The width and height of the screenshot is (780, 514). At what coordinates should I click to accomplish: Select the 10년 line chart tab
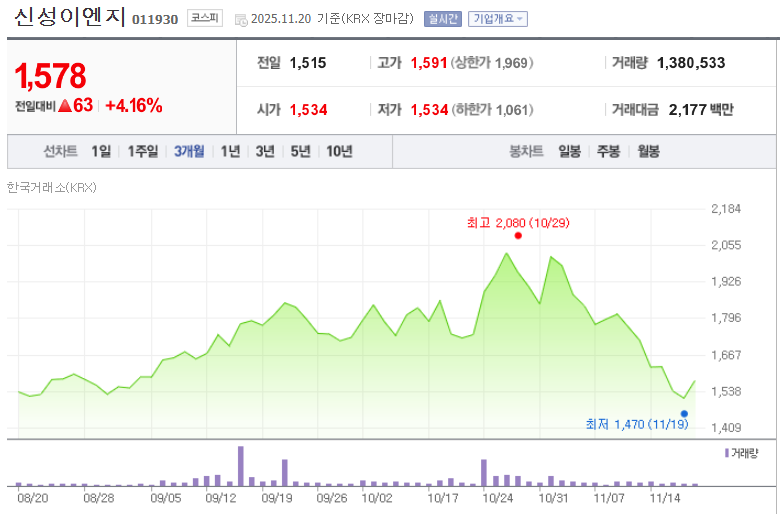point(339,151)
